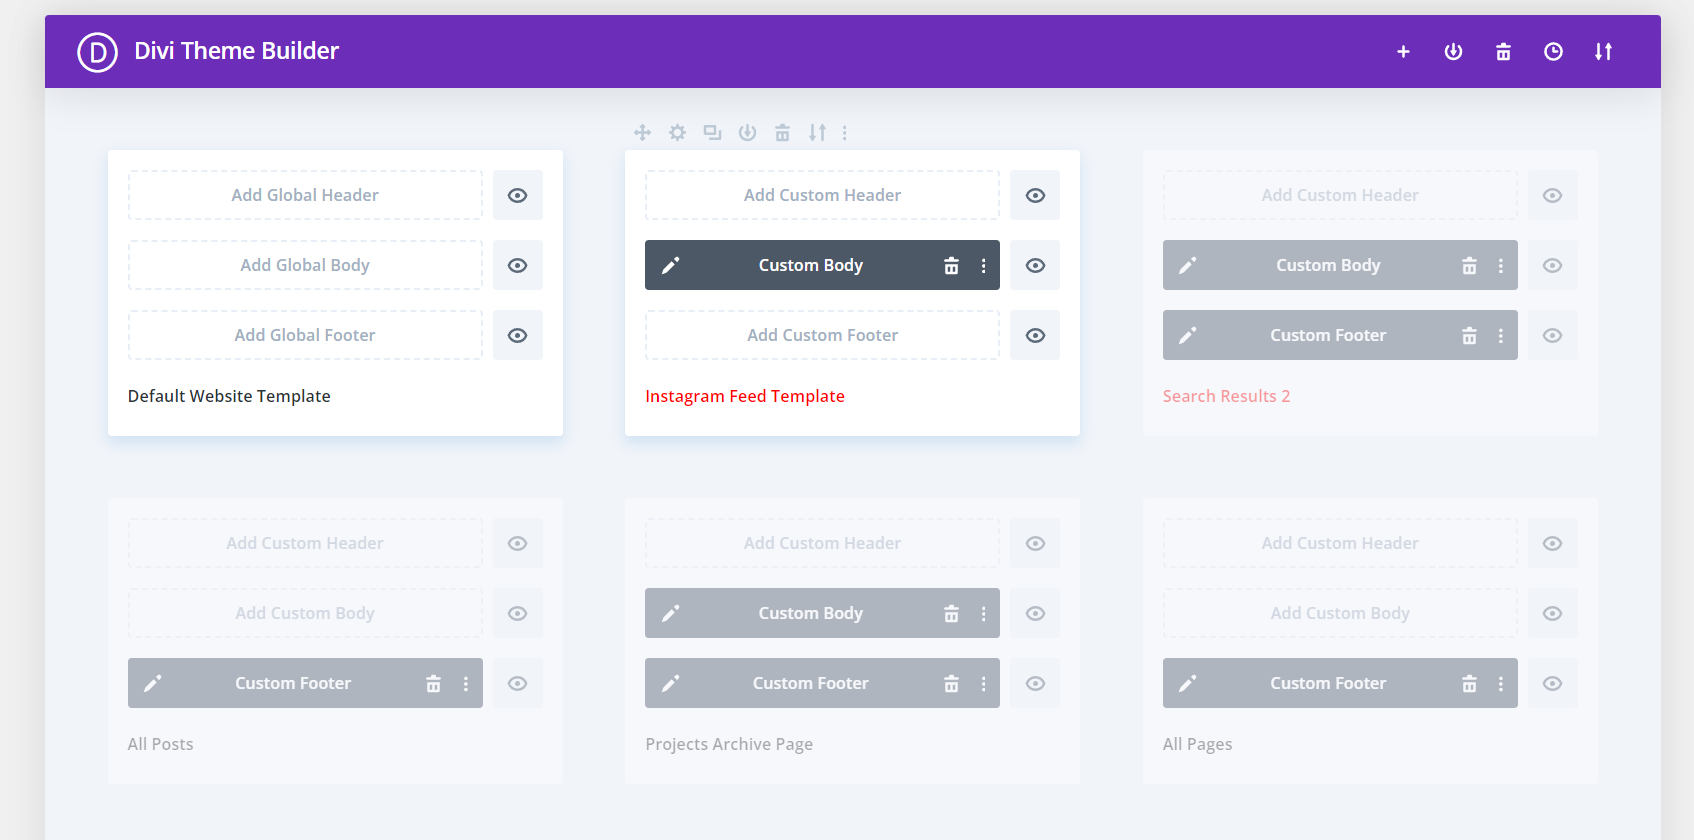Edit Search Results 2 Custom Footer pencil
Screen dimensions: 1694x840
click(1188, 335)
